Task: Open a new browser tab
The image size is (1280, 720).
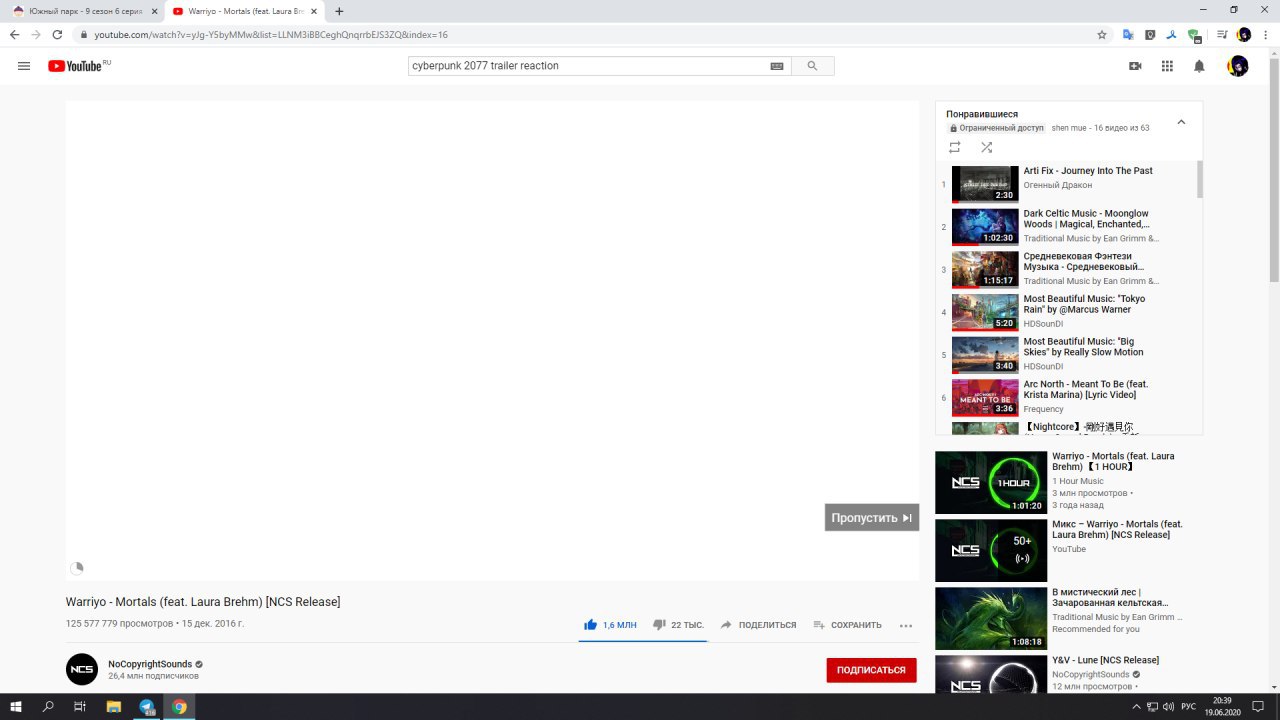Action: (x=339, y=11)
